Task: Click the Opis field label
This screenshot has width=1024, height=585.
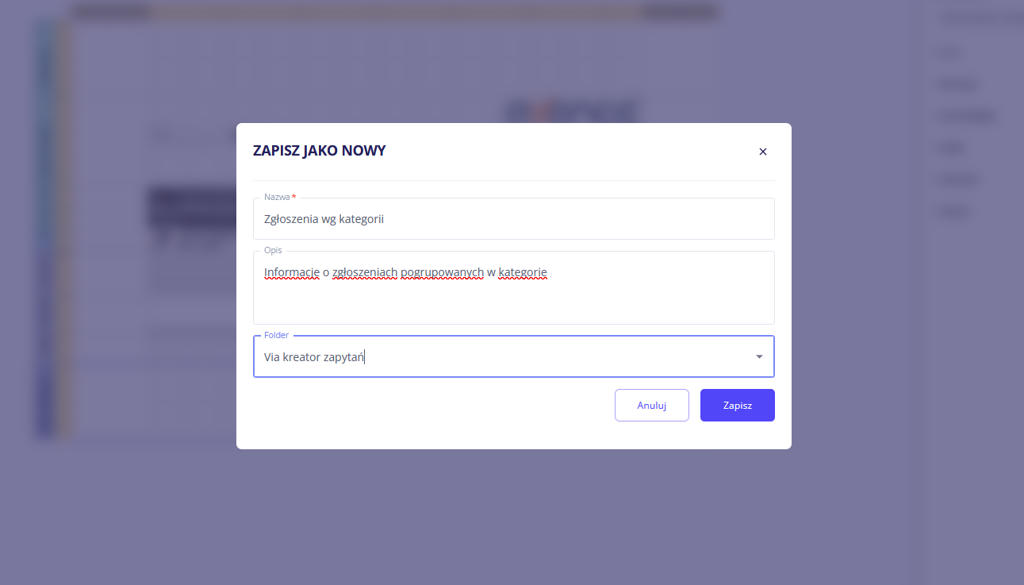Action: point(273,250)
